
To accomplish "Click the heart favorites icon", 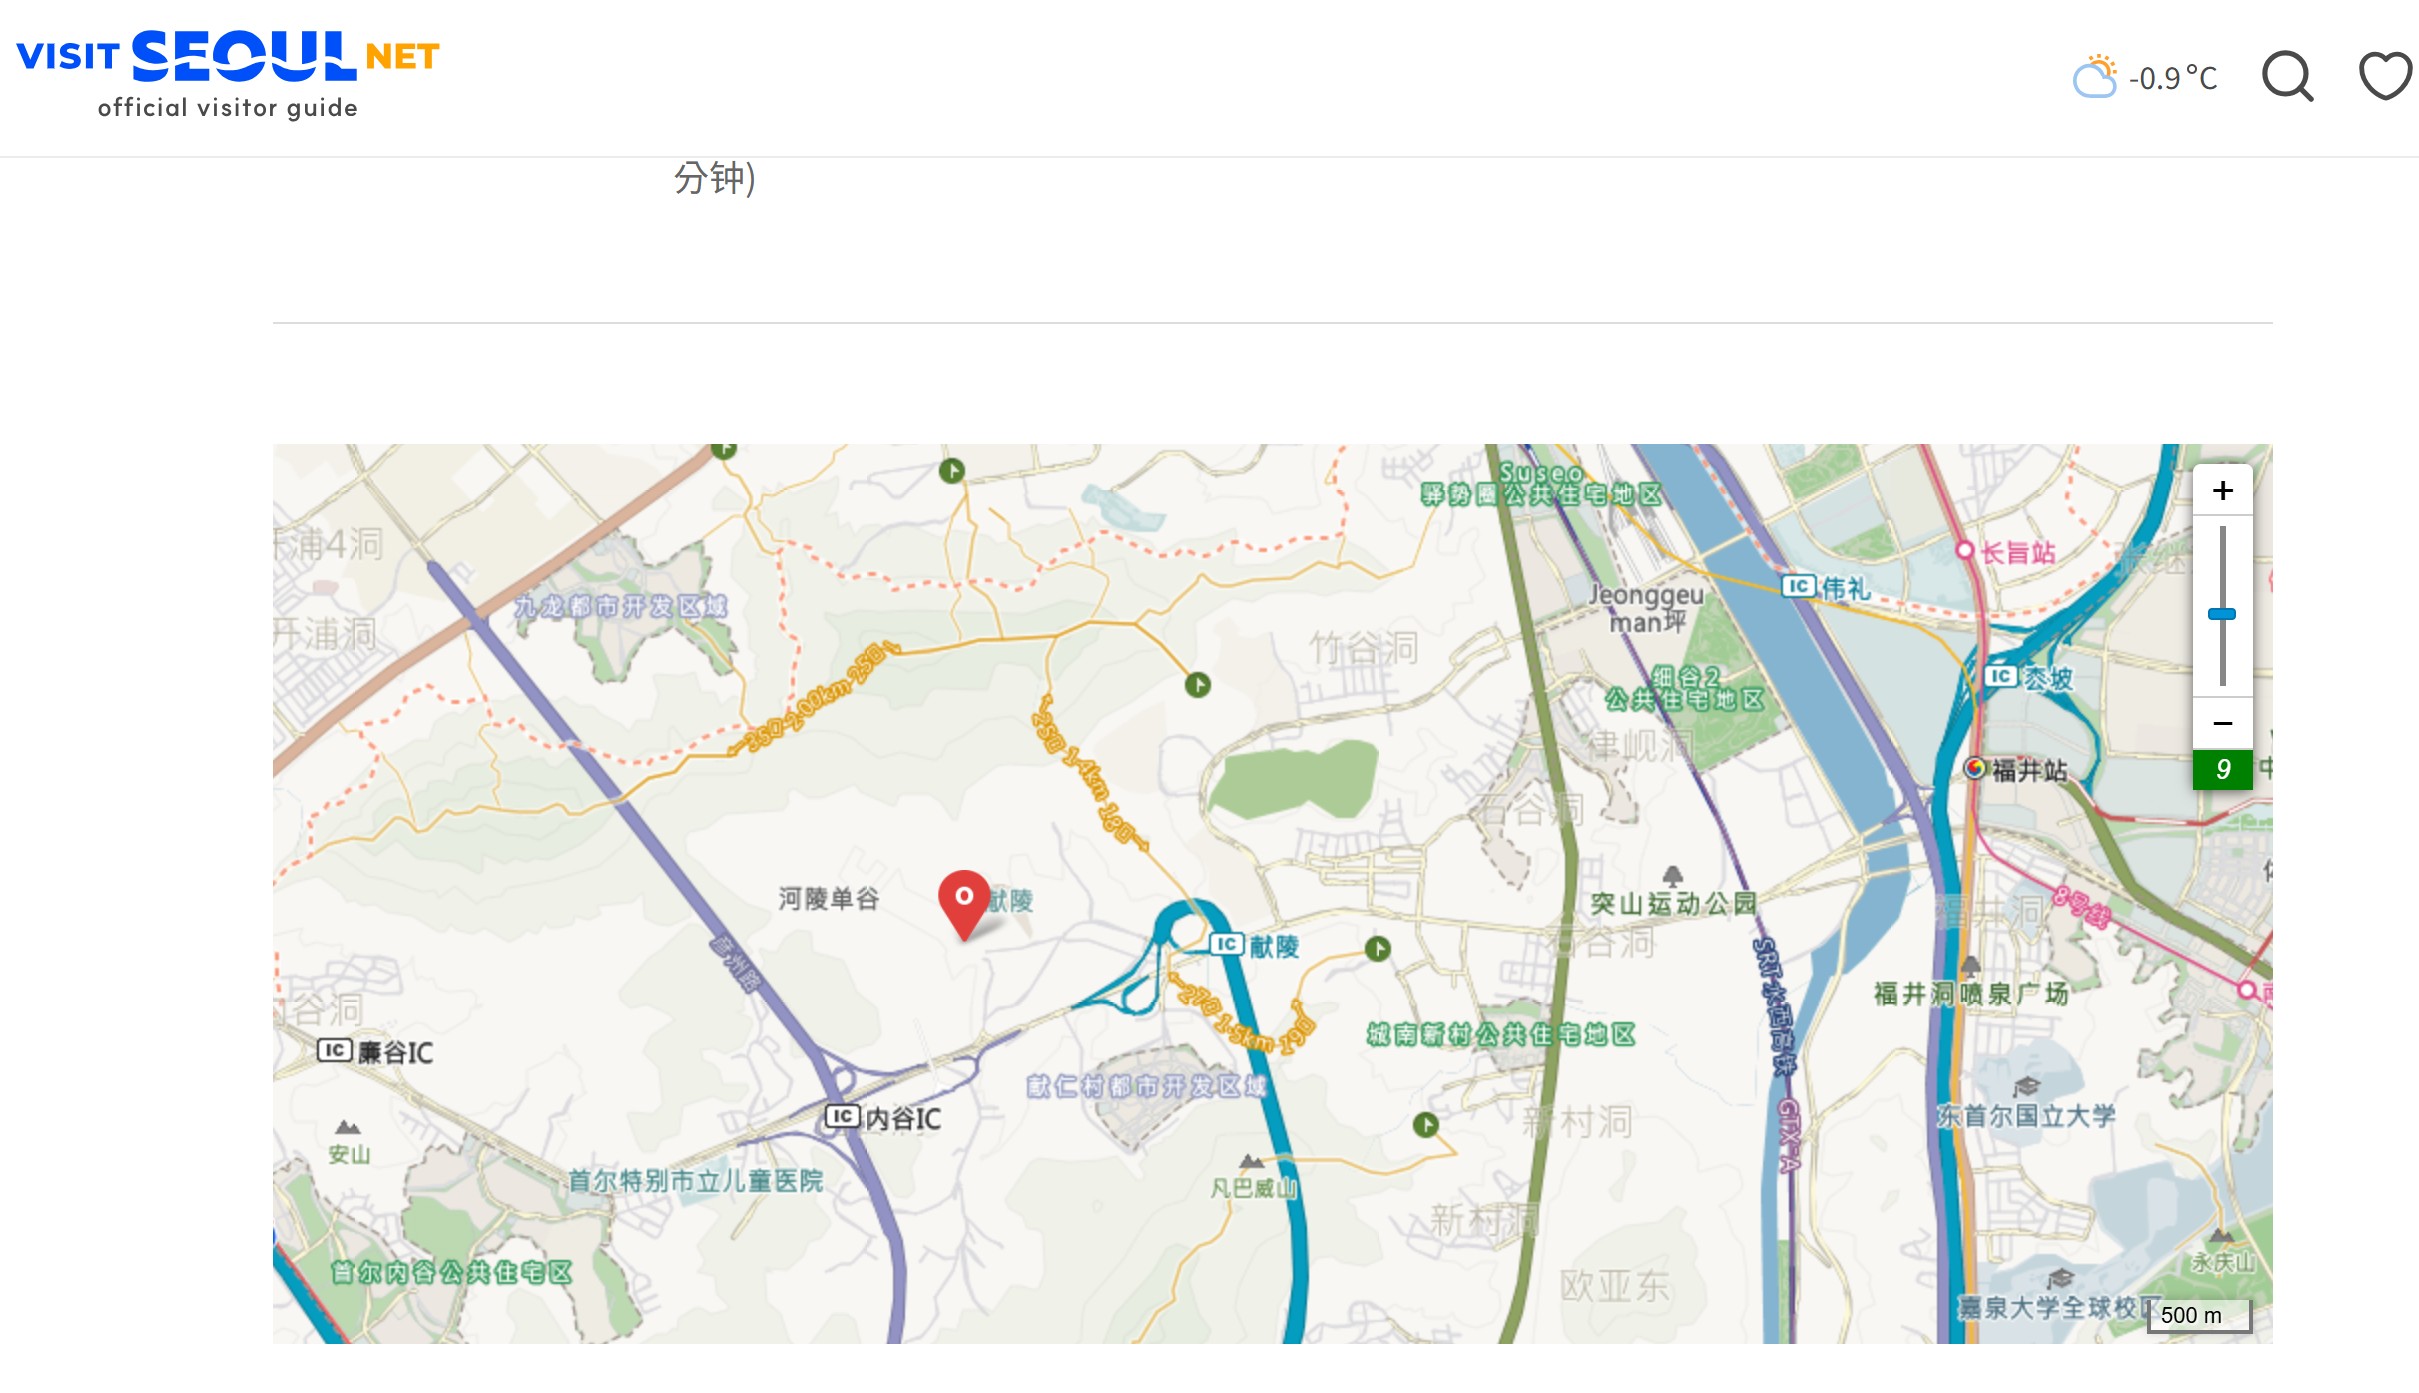I will (x=2385, y=76).
